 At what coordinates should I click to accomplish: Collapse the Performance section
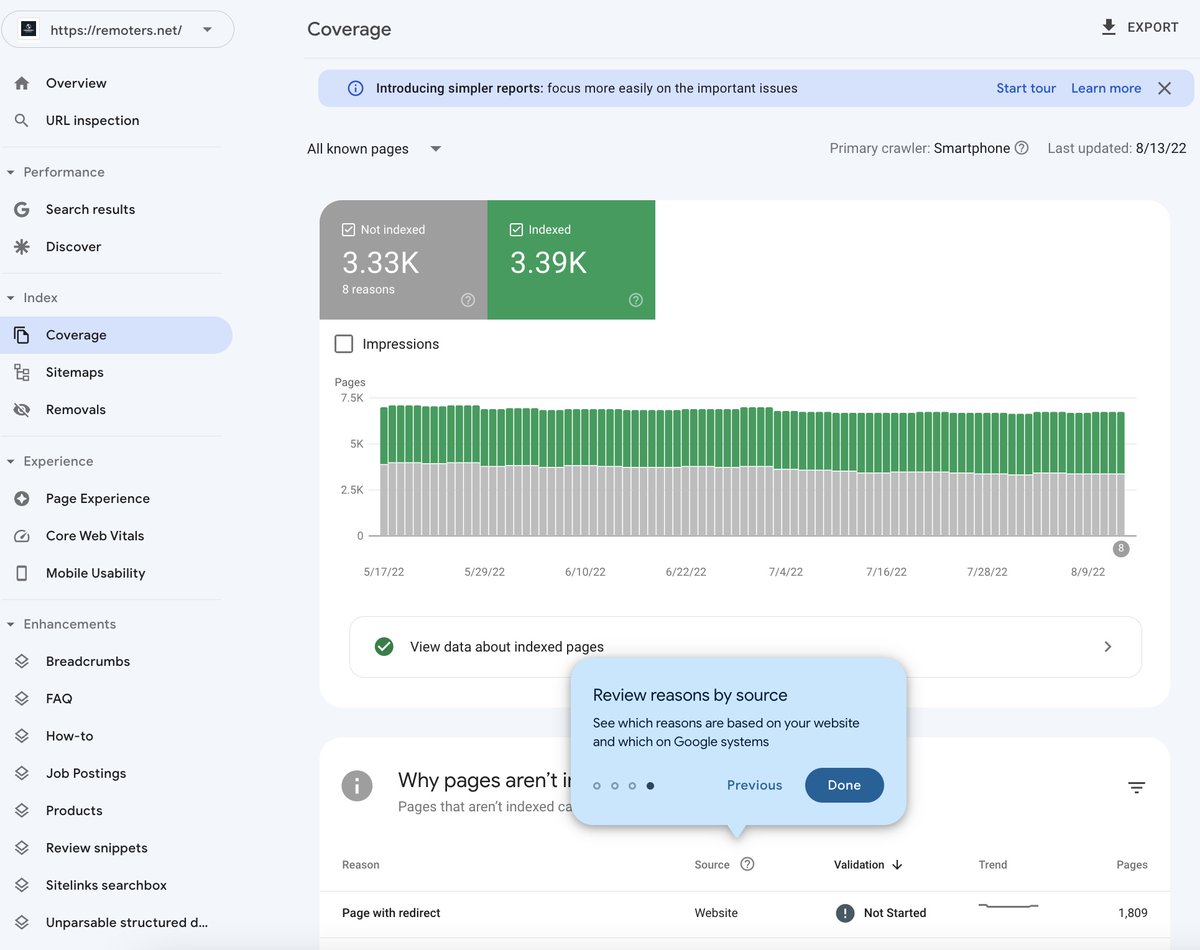[x=62, y=171]
